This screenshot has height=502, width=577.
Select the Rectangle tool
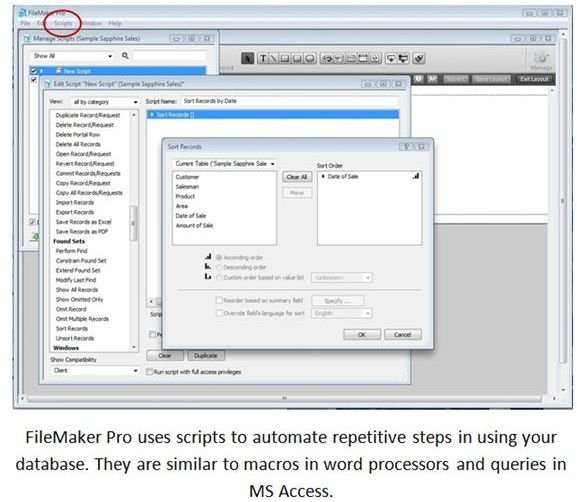[285, 58]
